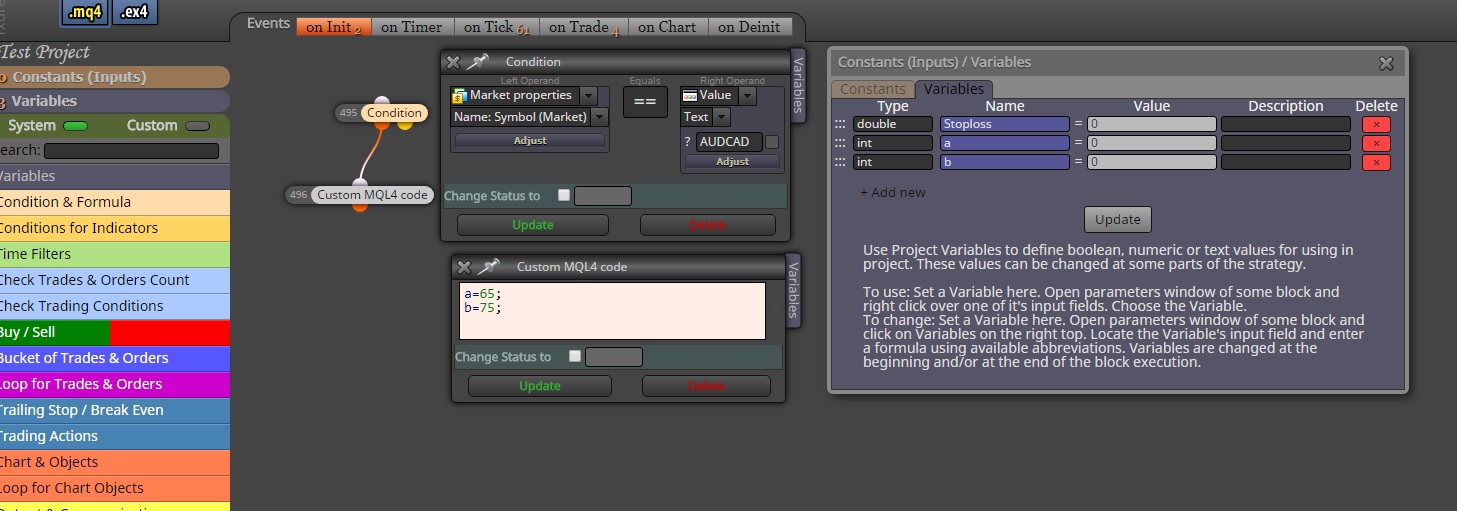
Task: Delete the variable b row
Action: [x=1376, y=162]
